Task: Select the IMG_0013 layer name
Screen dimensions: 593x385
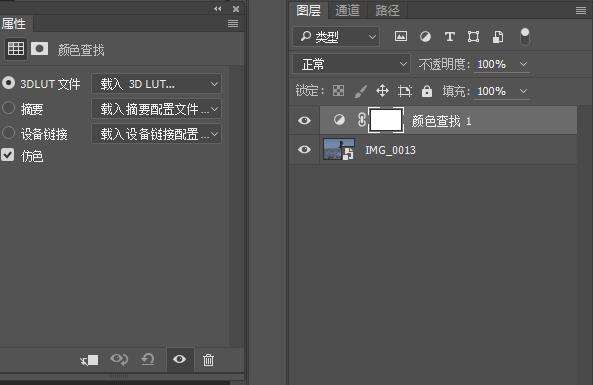Action: 390,150
